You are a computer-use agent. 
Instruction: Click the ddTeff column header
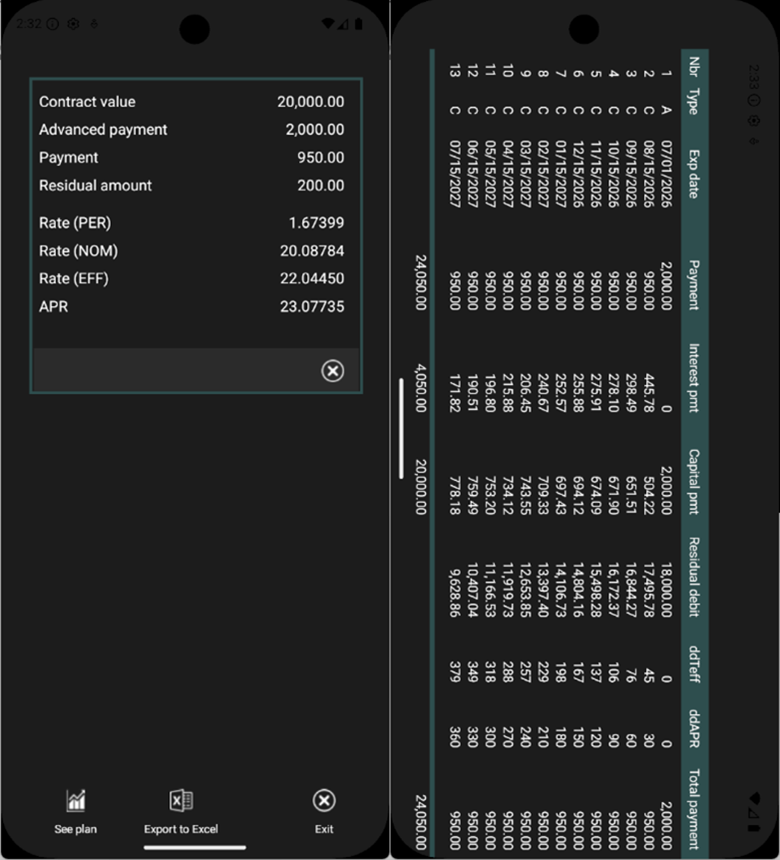point(694,664)
